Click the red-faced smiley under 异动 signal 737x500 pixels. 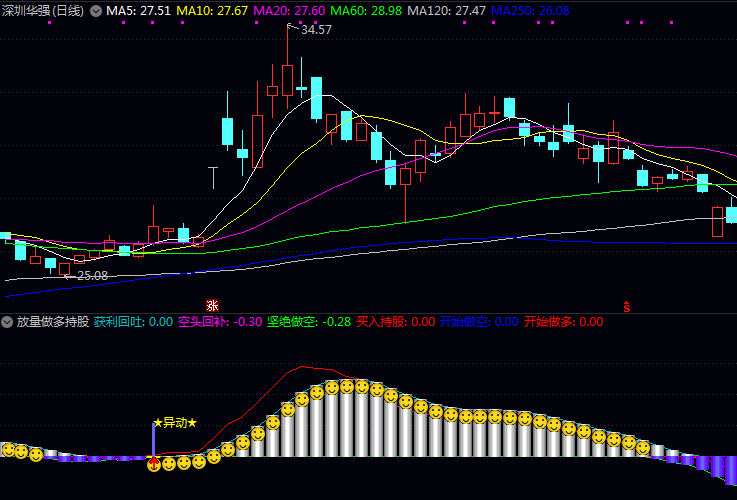click(x=154, y=463)
